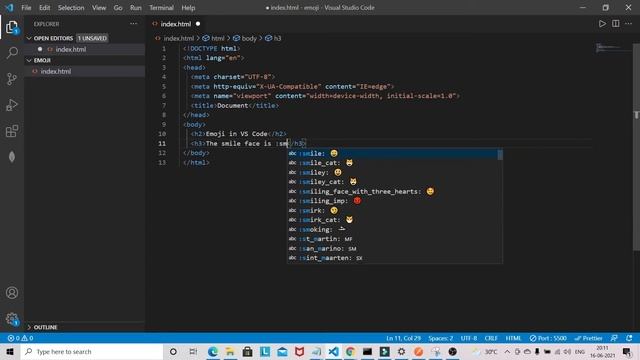The width and height of the screenshot is (640, 360).
Task: Click html breadcrumb item
Action: click(x=218, y=38)
